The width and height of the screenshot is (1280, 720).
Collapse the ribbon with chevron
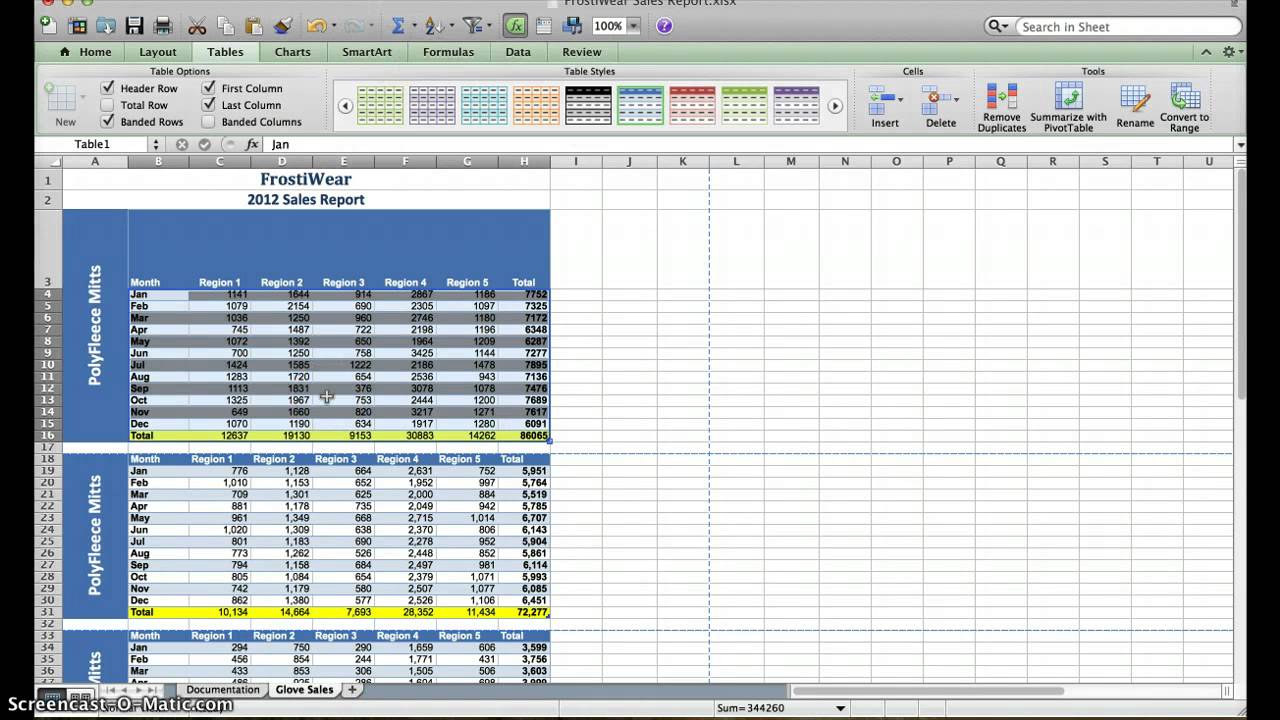point(1206,52)
